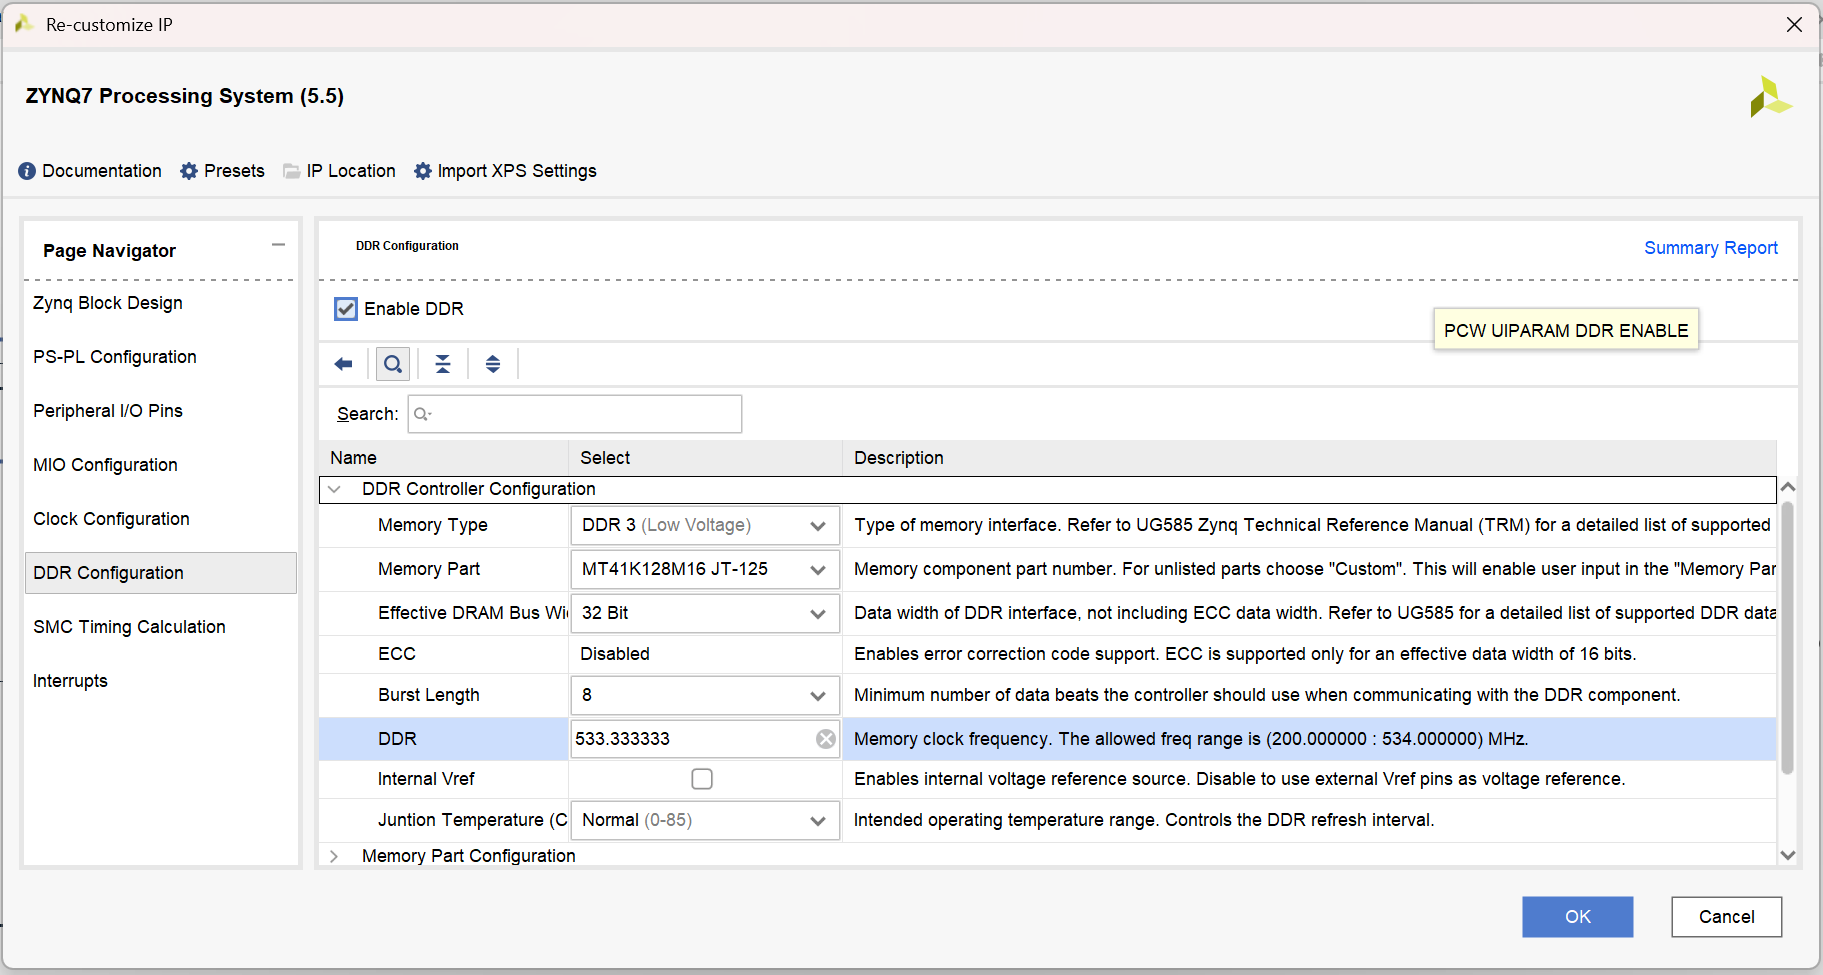Click the expand all toolbar icon
This screenshot has width=1823, height=975.
click(493, 364)
